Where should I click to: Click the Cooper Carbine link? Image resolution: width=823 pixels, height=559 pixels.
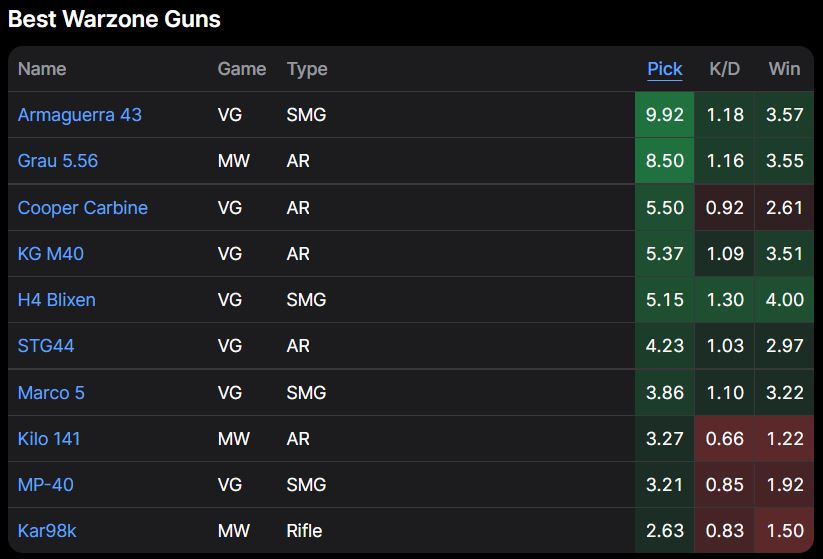click(x=82, y=208)
